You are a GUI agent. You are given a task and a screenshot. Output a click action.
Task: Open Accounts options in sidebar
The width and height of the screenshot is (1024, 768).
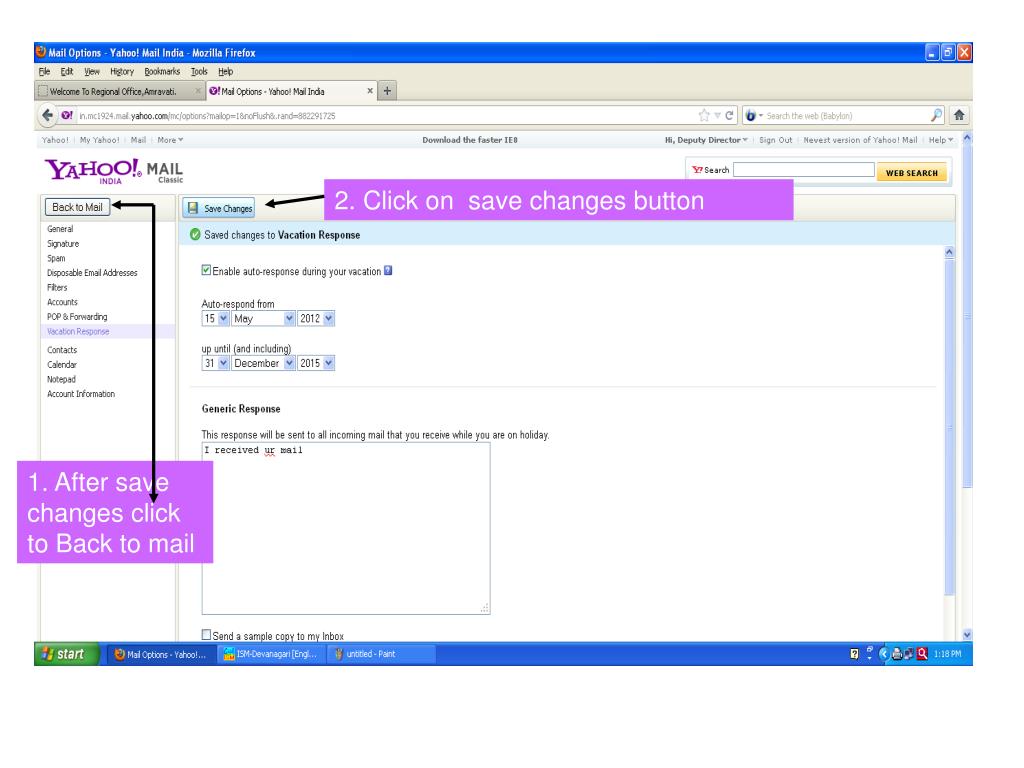tap(62, 302)
